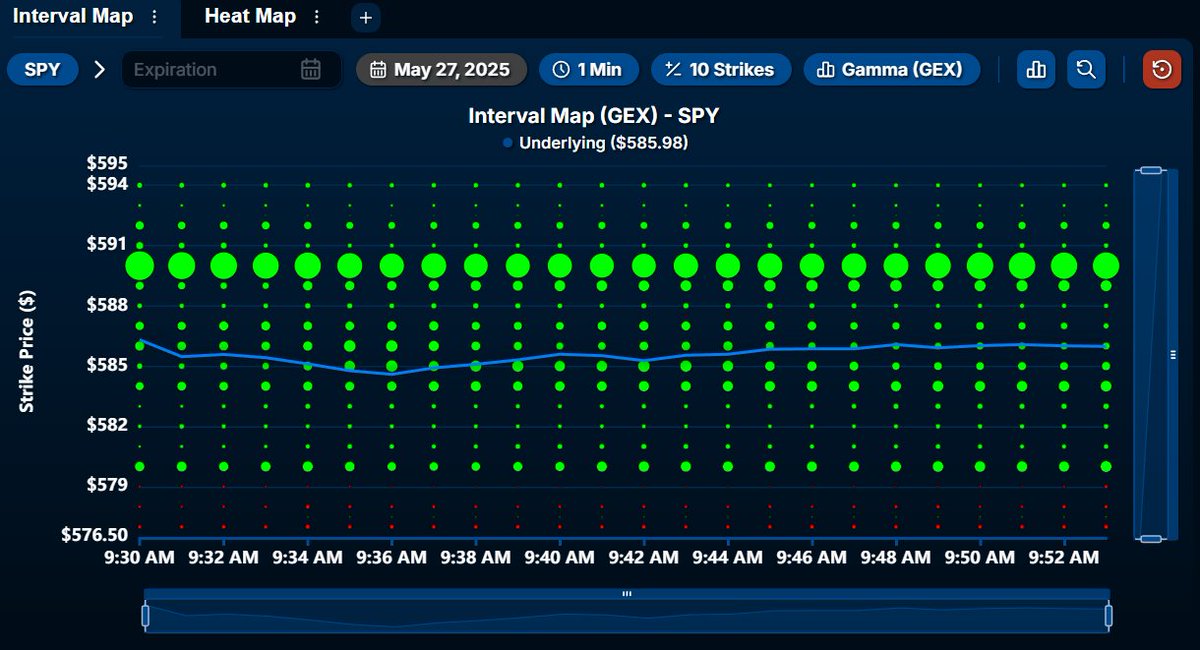Image resolution: width=1200 pixels, height=650 pixels.
Task: Click the $580 strike bubble at 9:30 AM
Action: point(140,466)
